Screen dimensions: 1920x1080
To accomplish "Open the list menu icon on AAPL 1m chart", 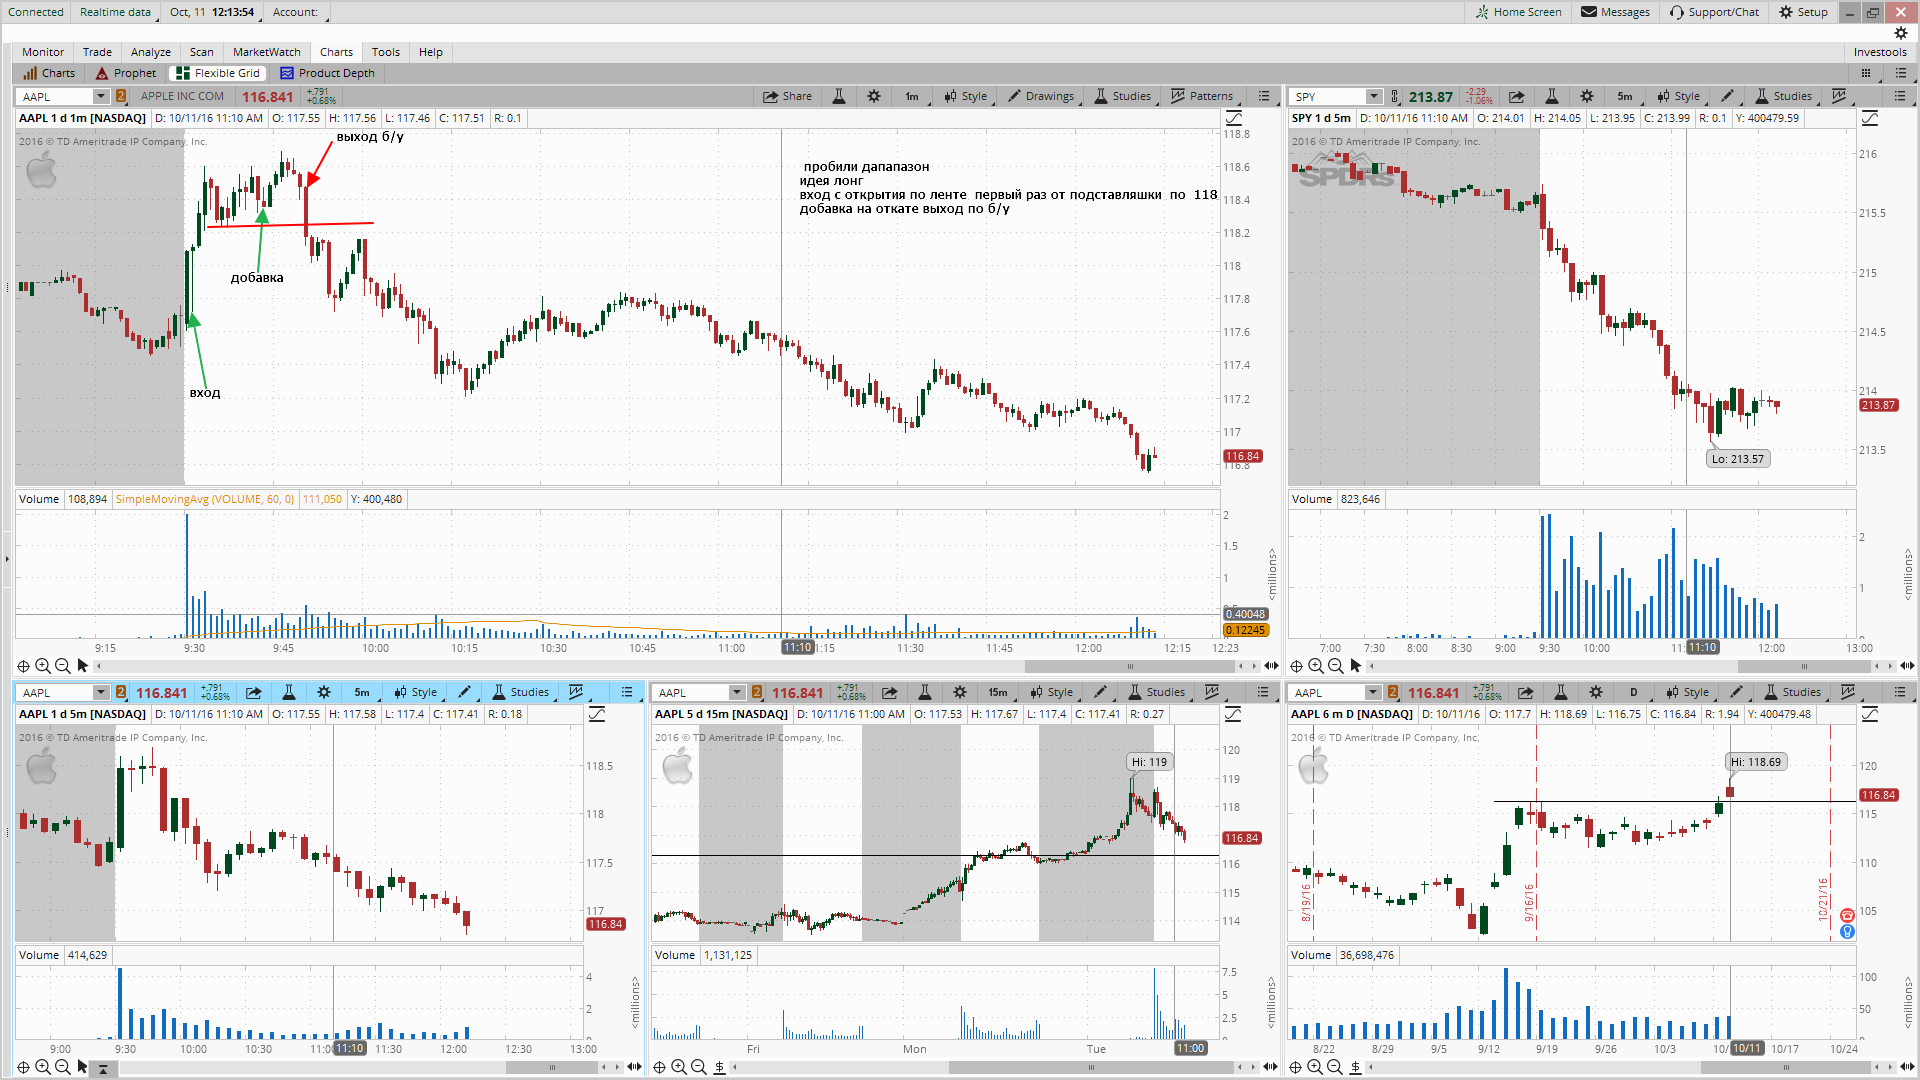I will [x=1264, y=96].
